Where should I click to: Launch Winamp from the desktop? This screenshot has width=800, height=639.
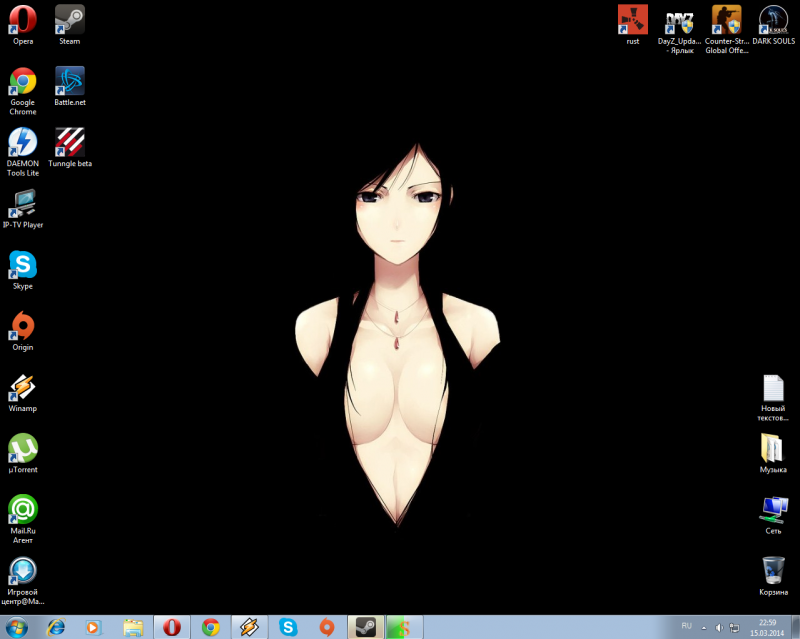click(x=22, y=392)
